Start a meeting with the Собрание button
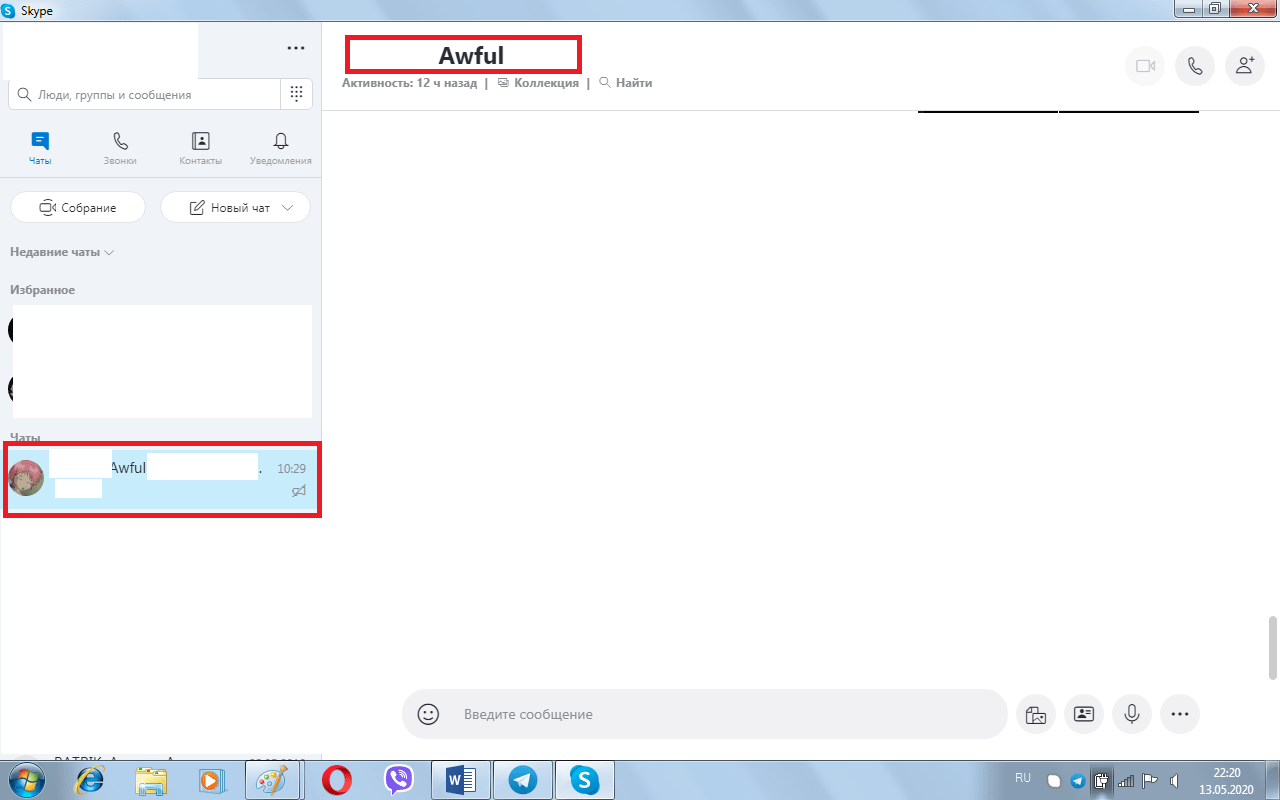This screenshot has height=800, width=1280. coord(78,207)
